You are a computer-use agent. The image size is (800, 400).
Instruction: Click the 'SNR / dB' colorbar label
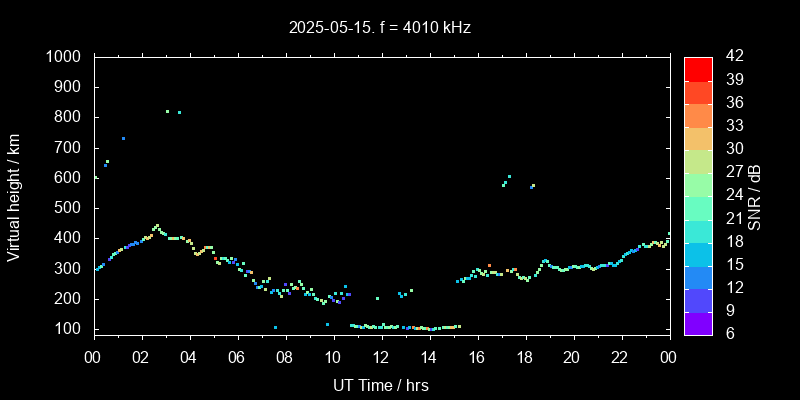pos(755,196)
